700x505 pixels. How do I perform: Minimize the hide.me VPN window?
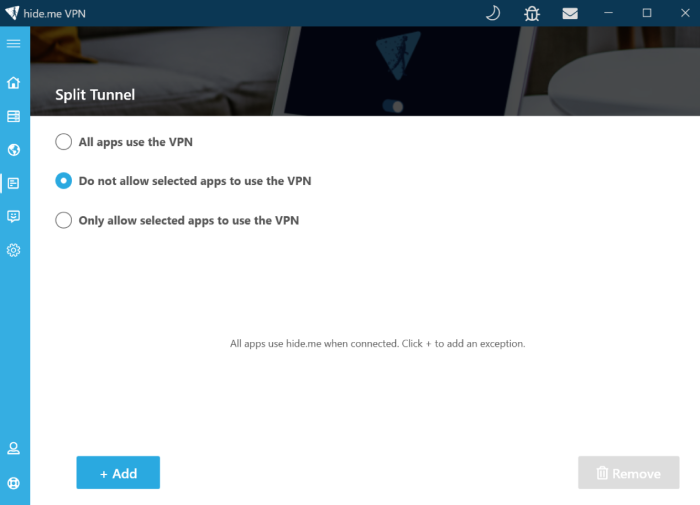click(608, 13)
